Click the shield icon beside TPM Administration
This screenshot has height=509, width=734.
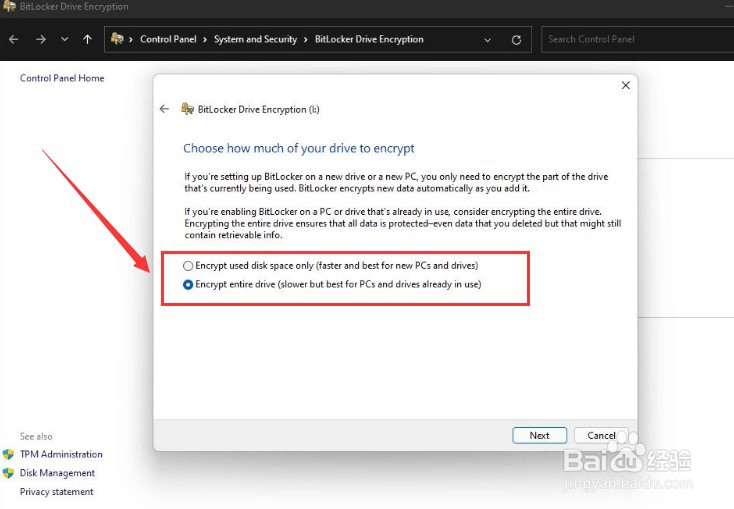click(x=8, y=454)
